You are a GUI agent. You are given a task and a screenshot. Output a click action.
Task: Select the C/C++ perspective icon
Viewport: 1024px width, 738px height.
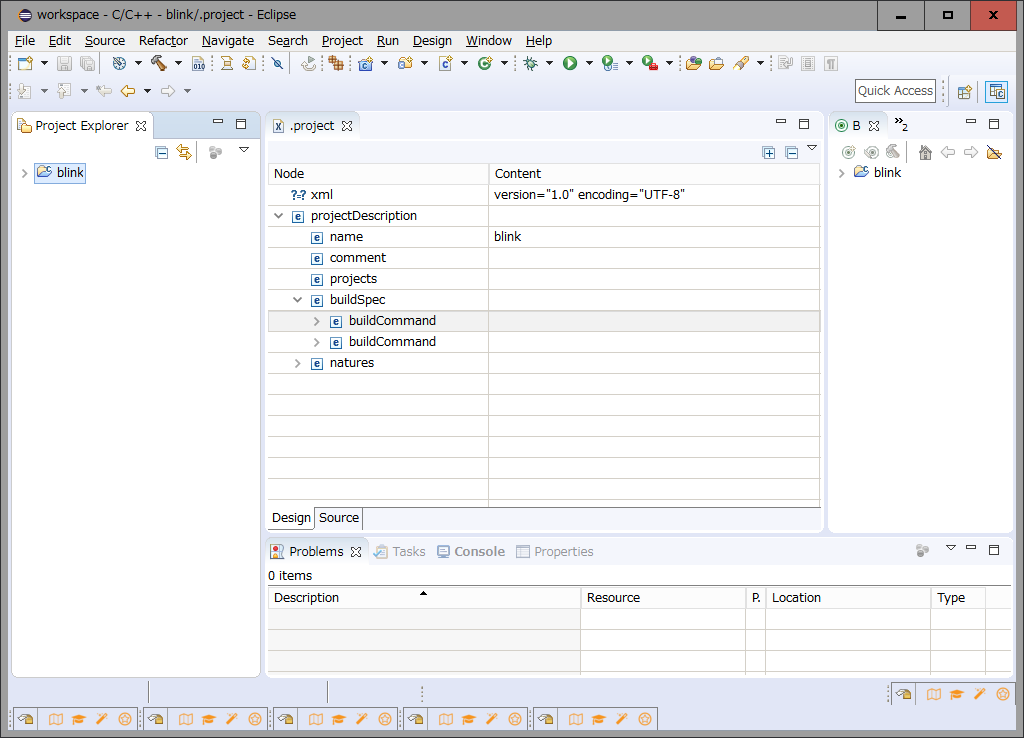tap(997, 92)
